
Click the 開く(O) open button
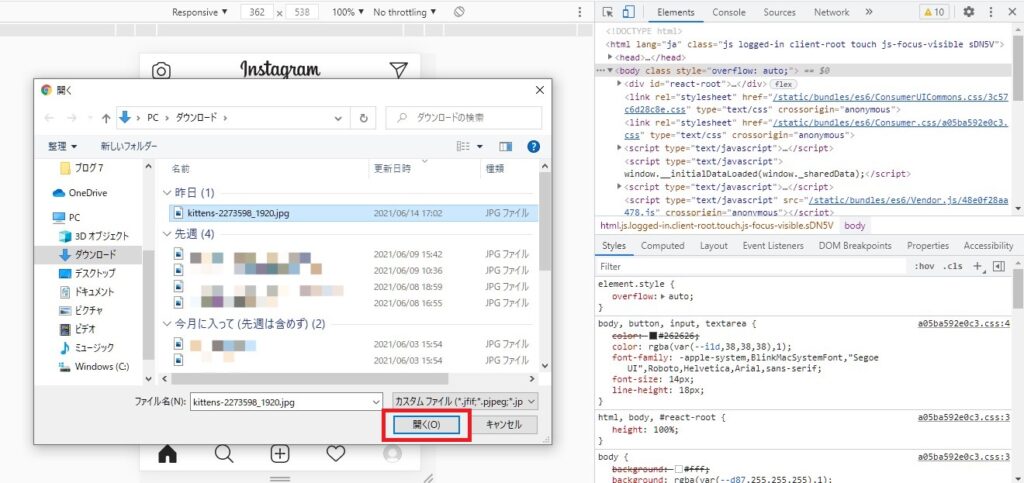[x=427, y=424]
